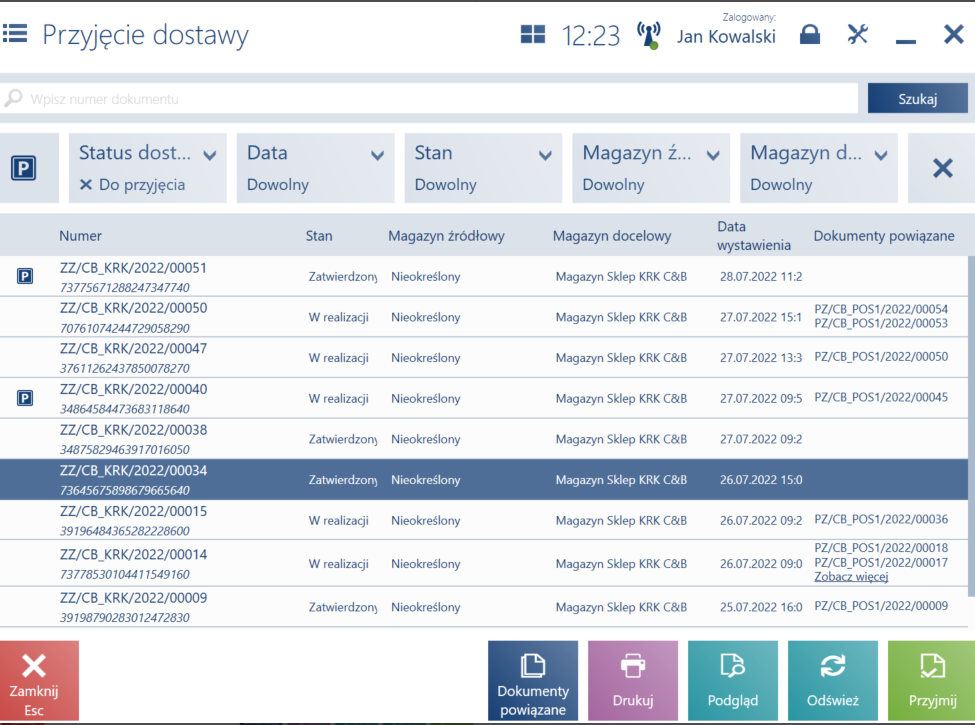Open the hamburger menu beside Przyjęcie dostawy
975x725 pixels.
coord(15,33)
